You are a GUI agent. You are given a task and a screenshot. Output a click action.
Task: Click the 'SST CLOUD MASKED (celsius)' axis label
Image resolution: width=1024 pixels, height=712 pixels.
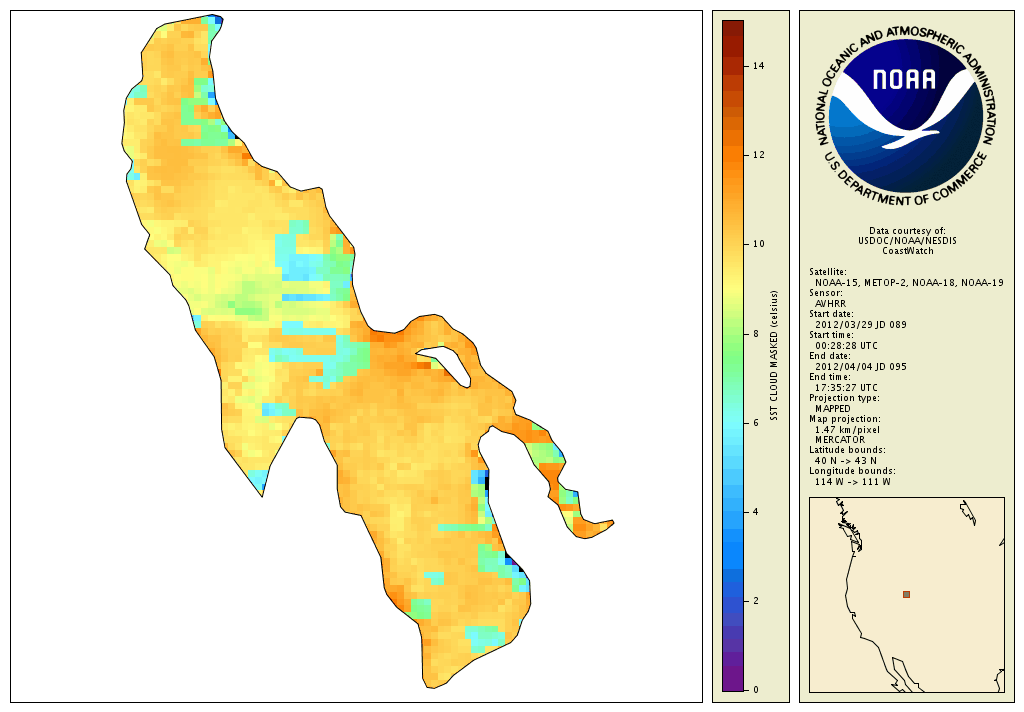(x=774, y=355)
